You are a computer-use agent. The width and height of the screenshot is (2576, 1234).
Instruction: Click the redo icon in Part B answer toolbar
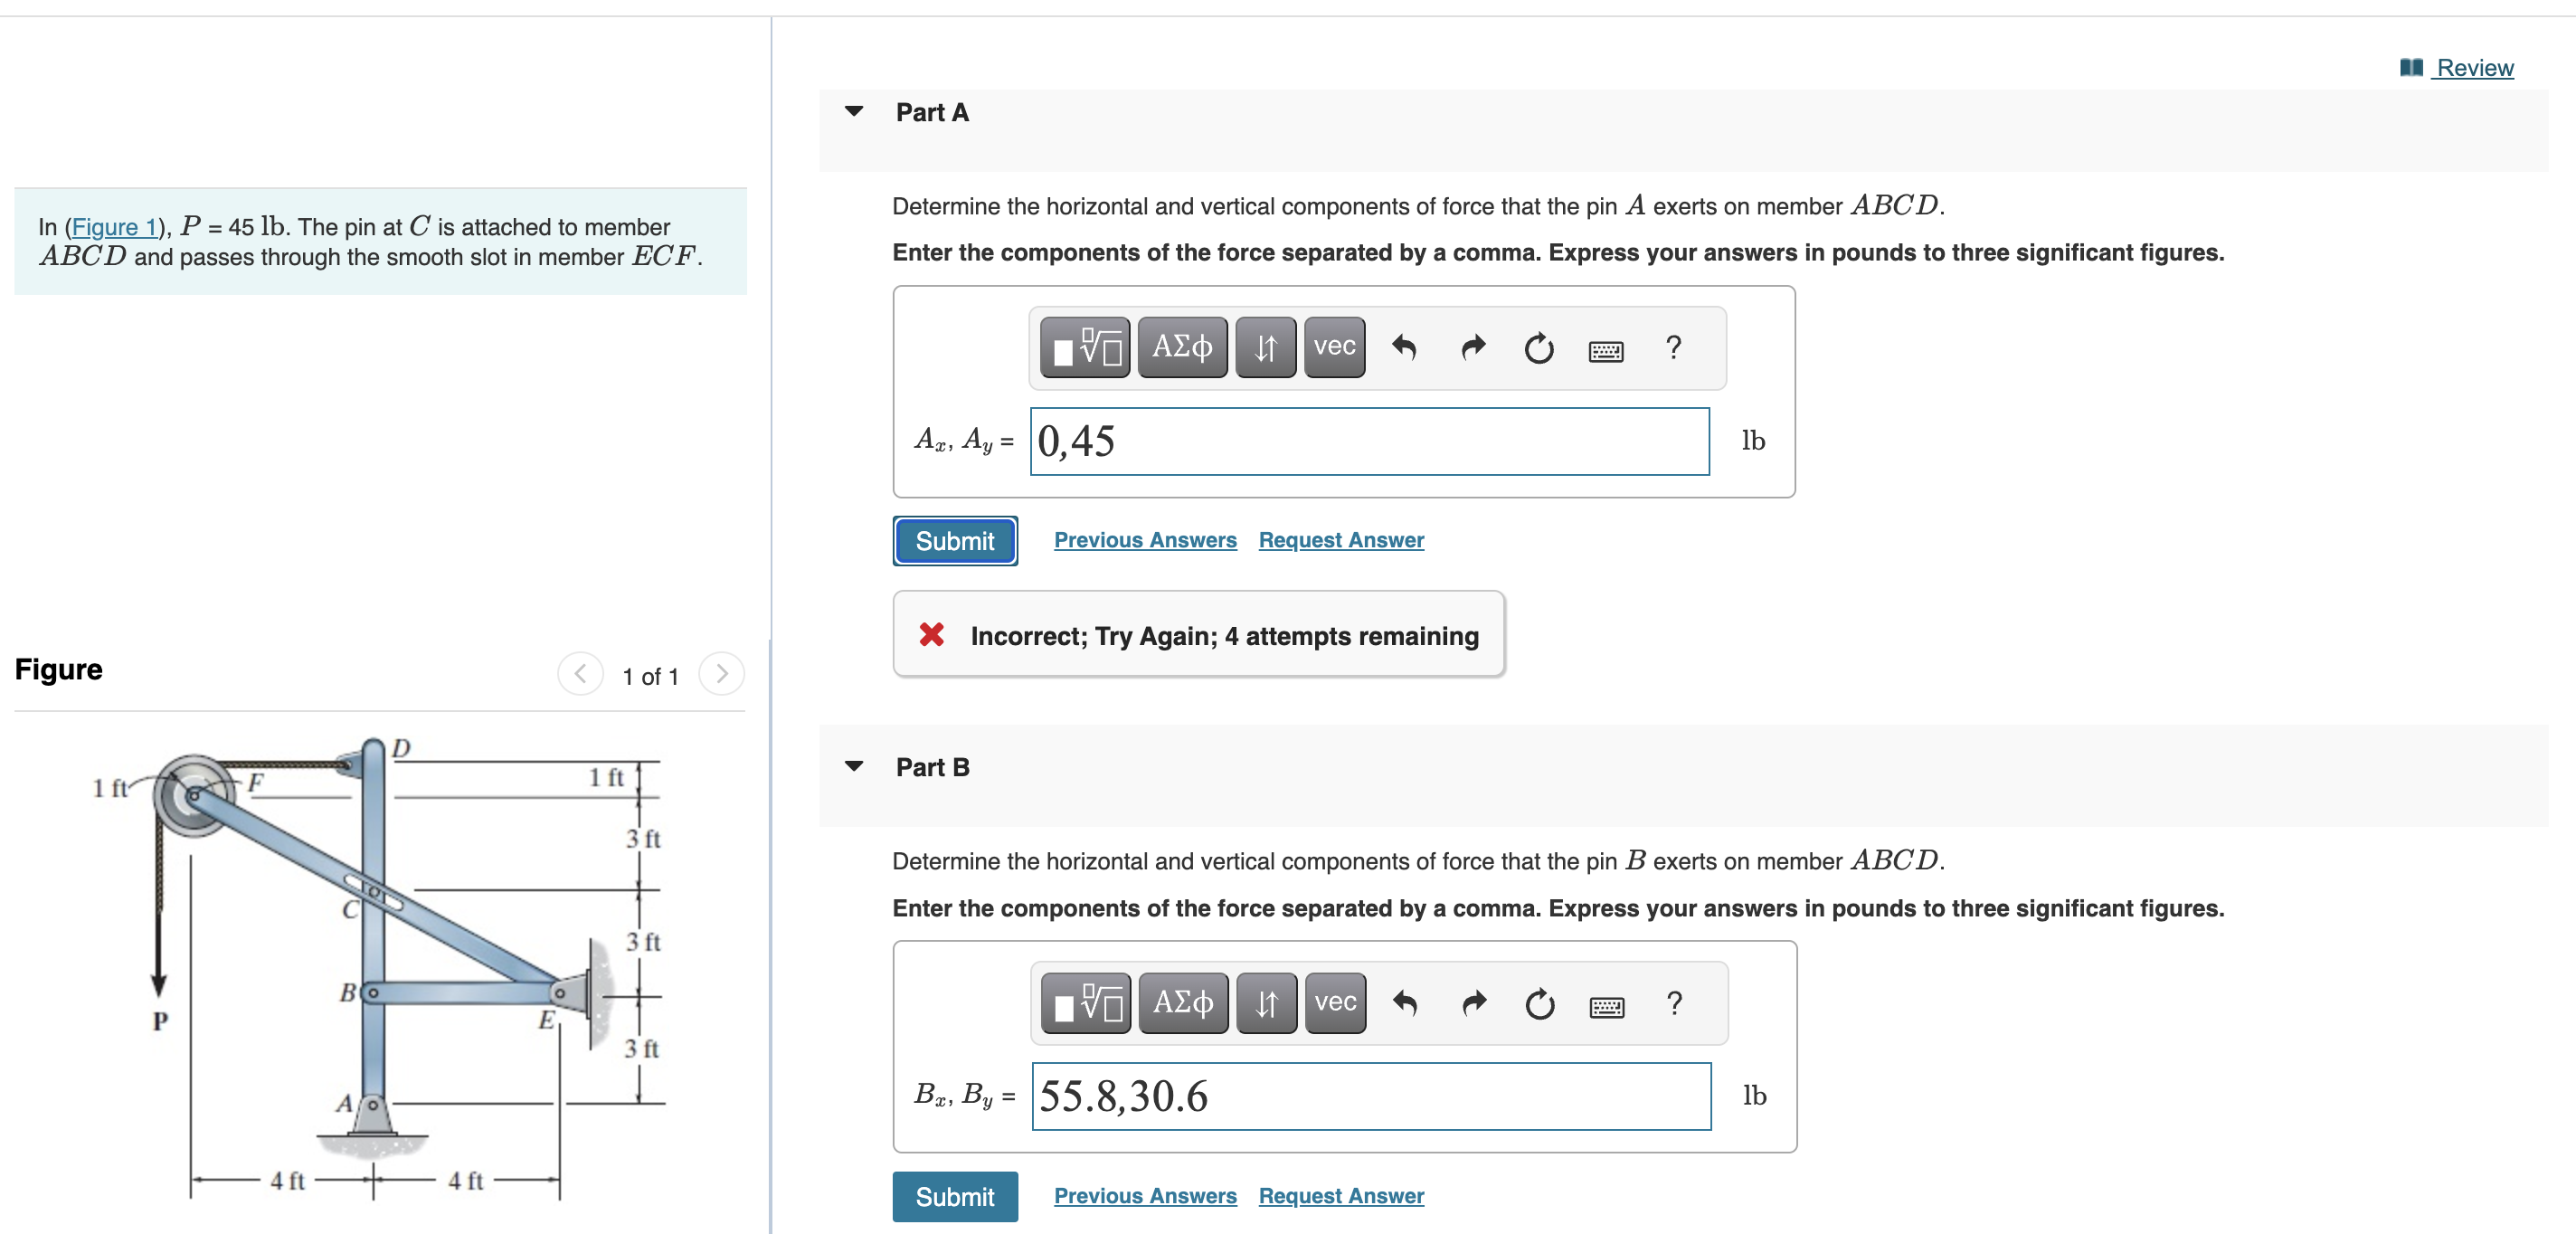[x=1473, y=1004]
